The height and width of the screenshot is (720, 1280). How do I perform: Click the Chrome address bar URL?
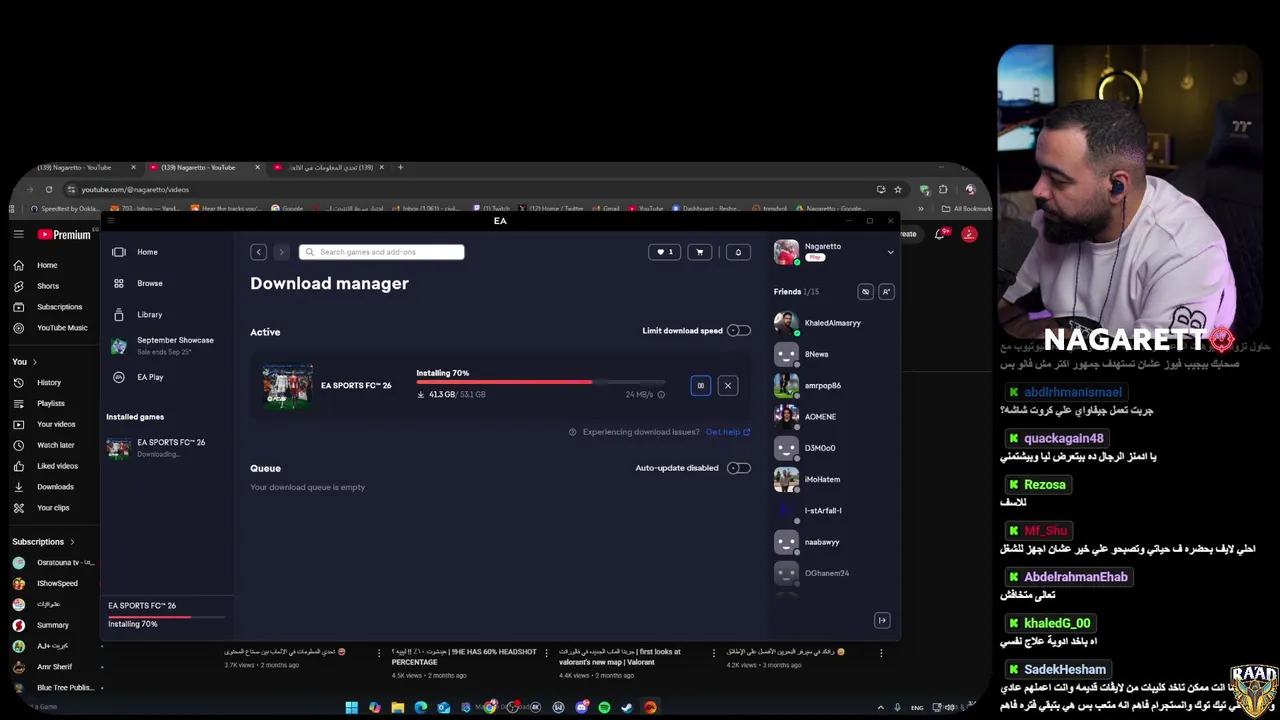tap(135, 189)
